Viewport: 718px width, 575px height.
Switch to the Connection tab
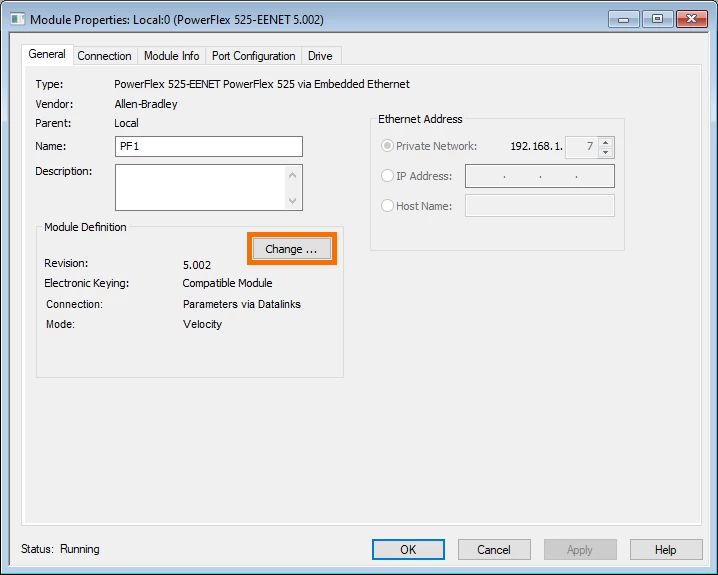[104, 56]
